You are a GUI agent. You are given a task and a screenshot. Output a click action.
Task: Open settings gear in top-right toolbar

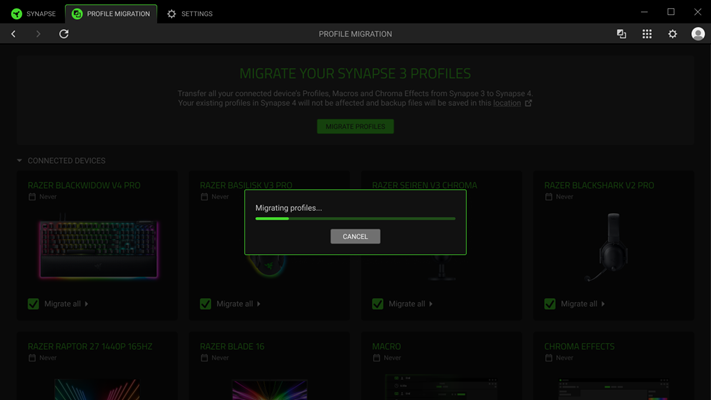click(x=672, y=34)
